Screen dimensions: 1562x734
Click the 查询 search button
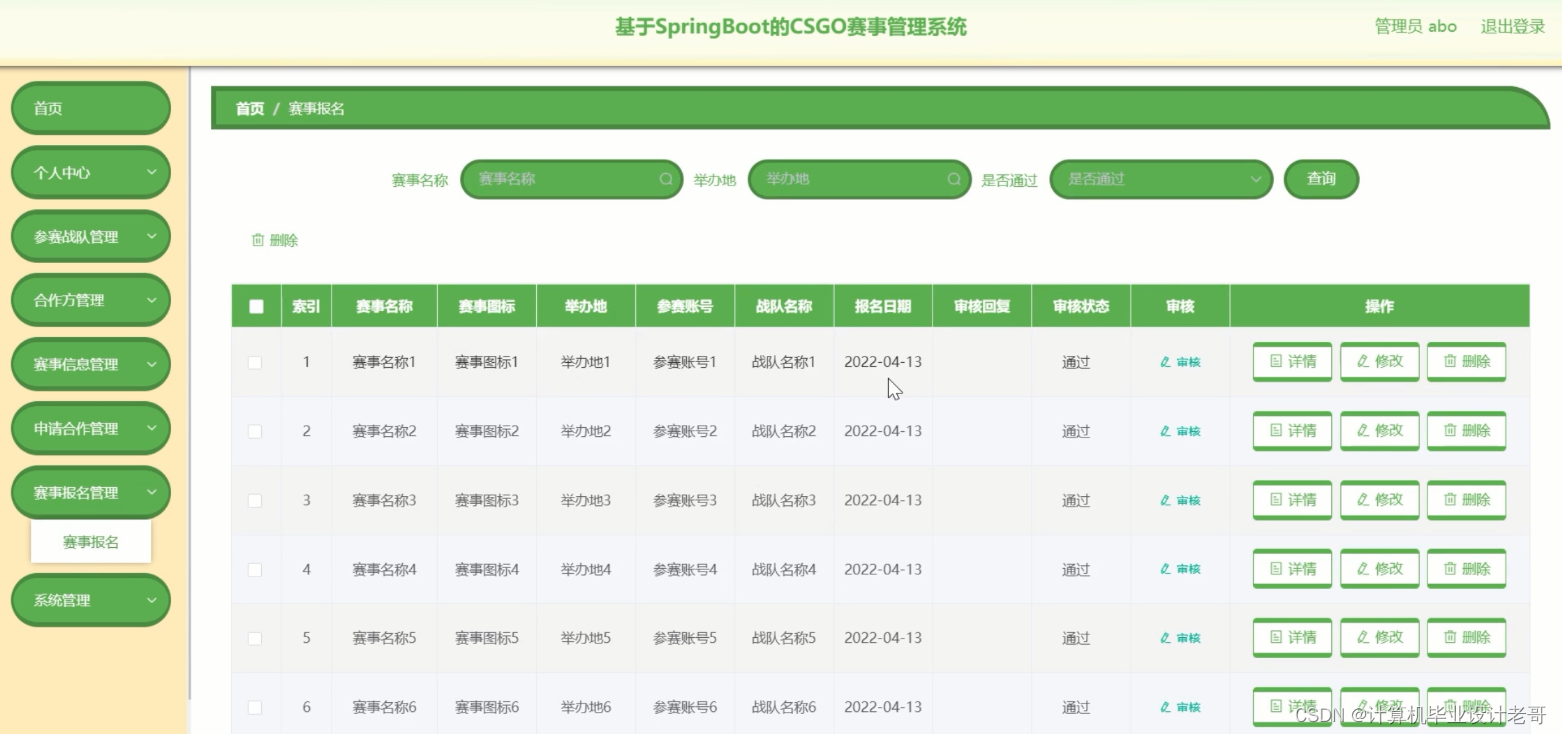pyautogui.click(x=1321, y=179)
